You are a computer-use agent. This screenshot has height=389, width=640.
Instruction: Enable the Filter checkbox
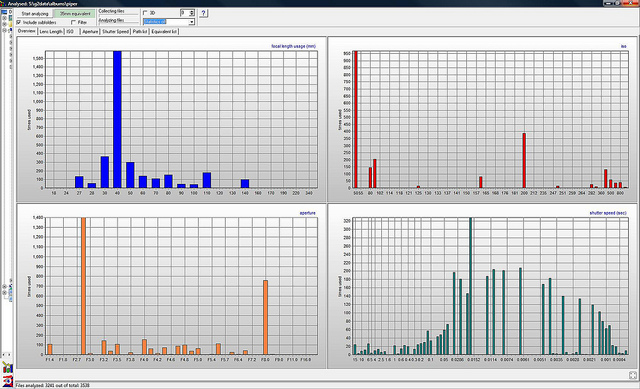73,22
